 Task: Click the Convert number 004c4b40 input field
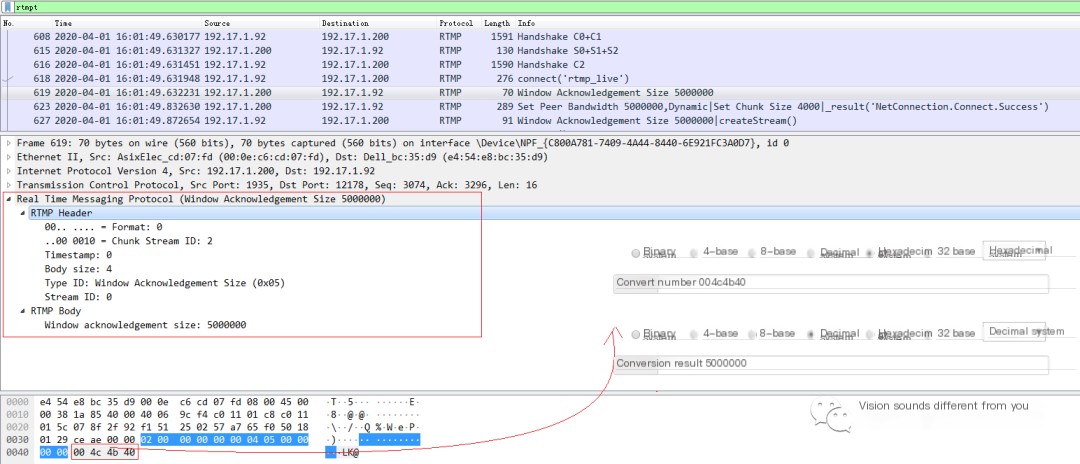[x=831, y=283]
